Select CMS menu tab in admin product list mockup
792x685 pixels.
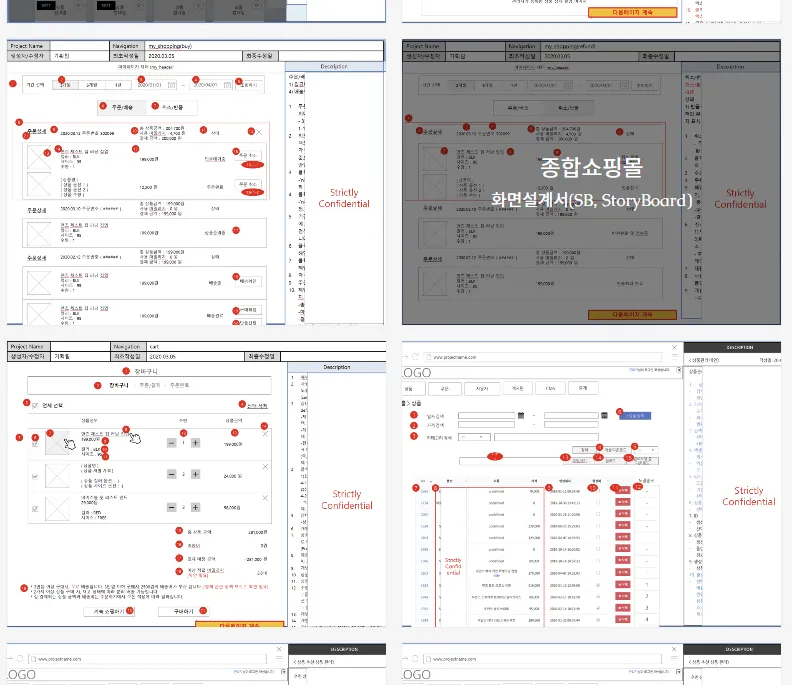click(551, 388)
